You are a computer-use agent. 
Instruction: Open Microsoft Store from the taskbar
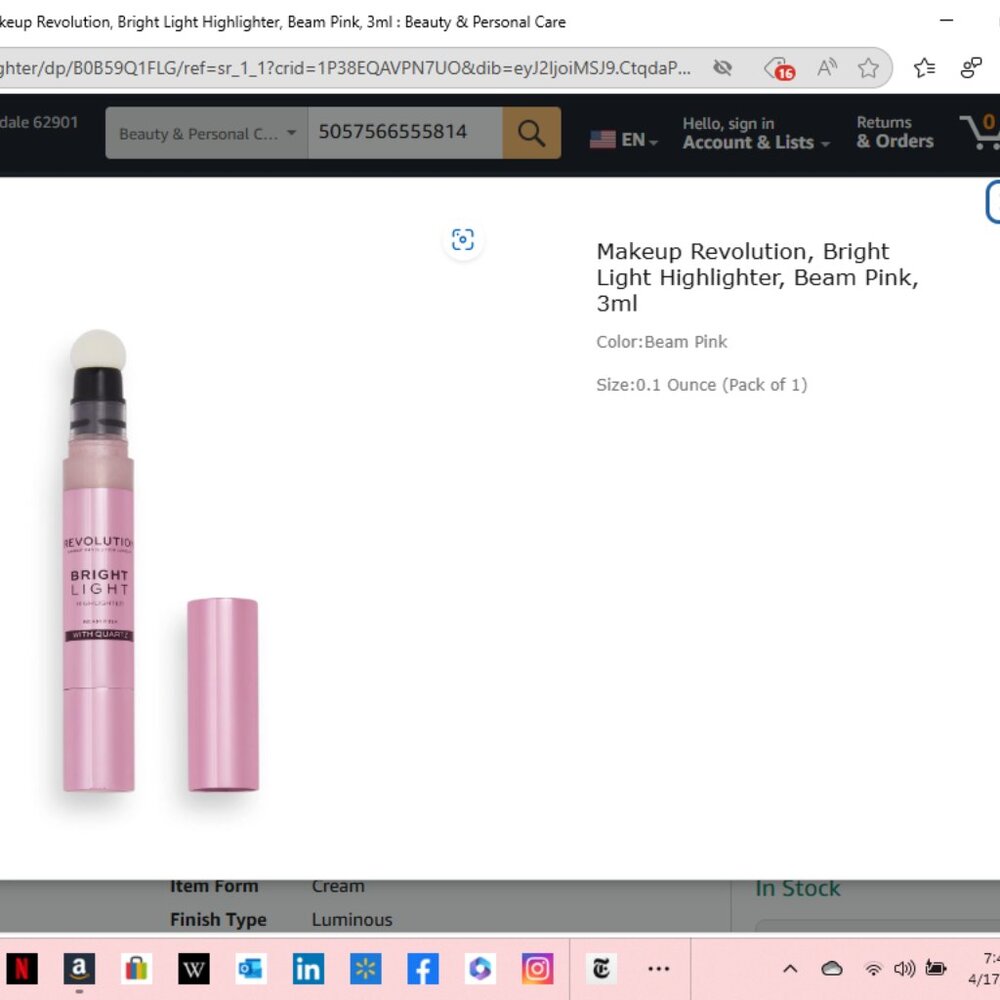click(x=136, y=969)
